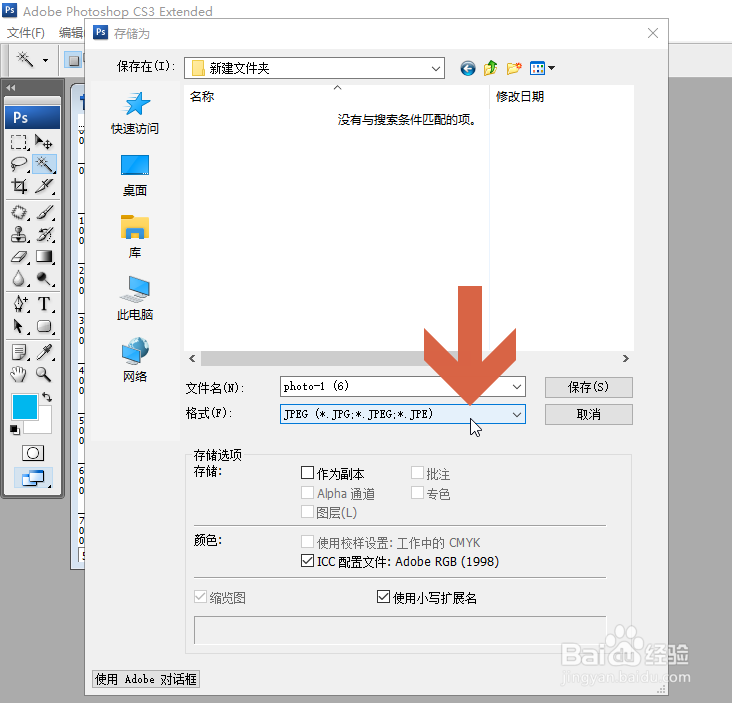Select the Pen tool

[x=19, y=304]
